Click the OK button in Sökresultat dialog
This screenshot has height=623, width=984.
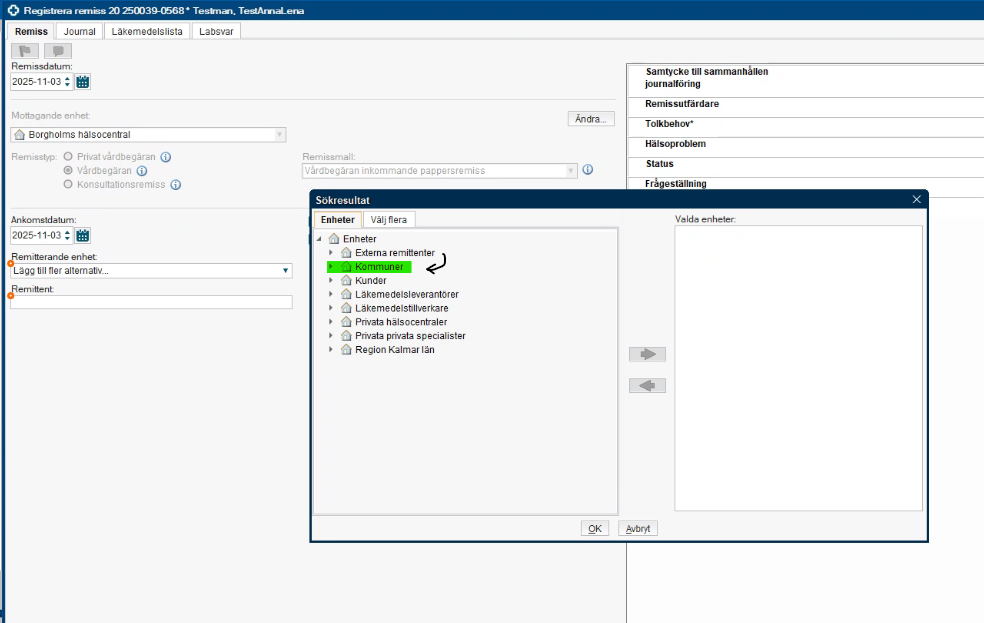(594, 529)
